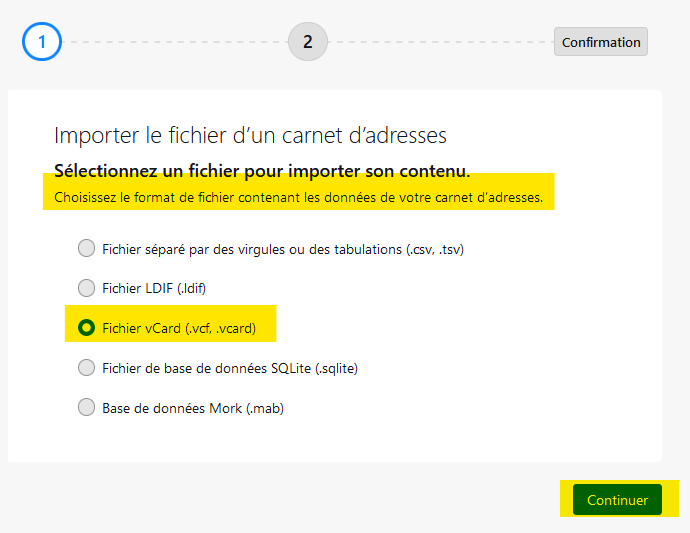Click the dashed line between steps 1 and 2
Image resolution: width=690 pixels, height=533 pixels.
(x=175, y=42)
